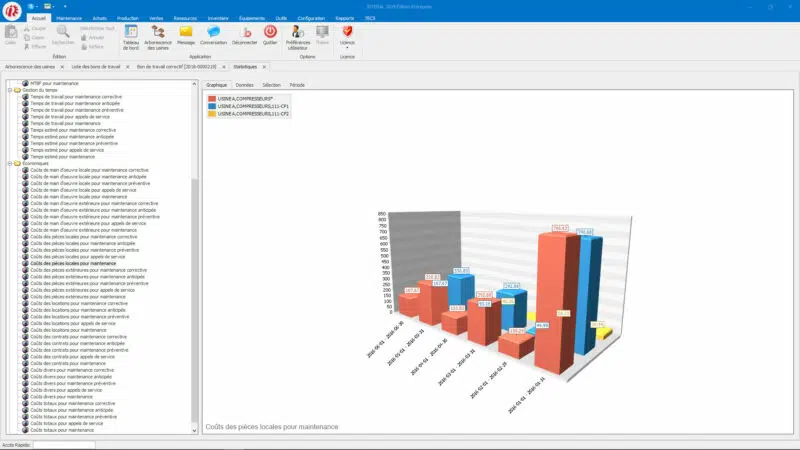Switch to the Données chart tab
This screenshot has width=800, height=450.
click(x=244, y=86)
